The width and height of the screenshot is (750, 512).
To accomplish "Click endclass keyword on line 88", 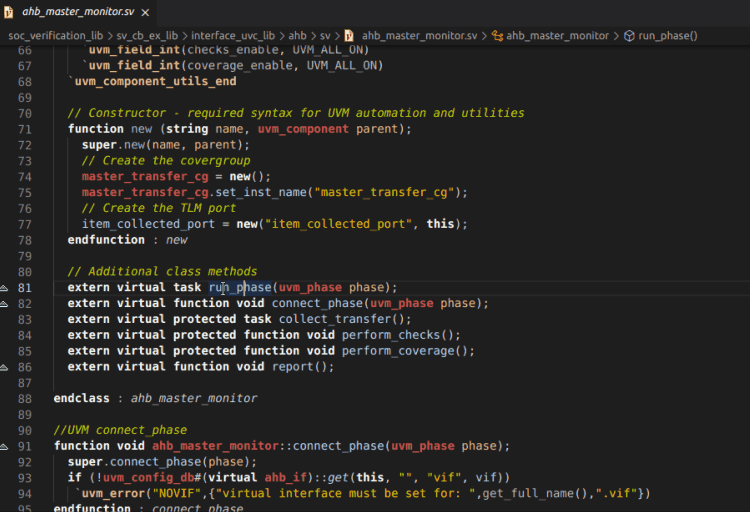I will tap(81, 398).
